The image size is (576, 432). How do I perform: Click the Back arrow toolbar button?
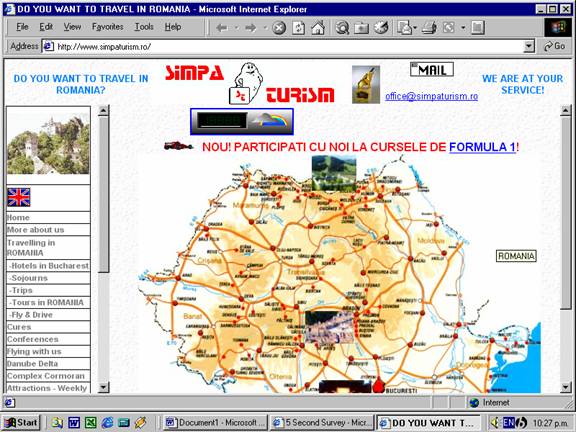point(222,28)
